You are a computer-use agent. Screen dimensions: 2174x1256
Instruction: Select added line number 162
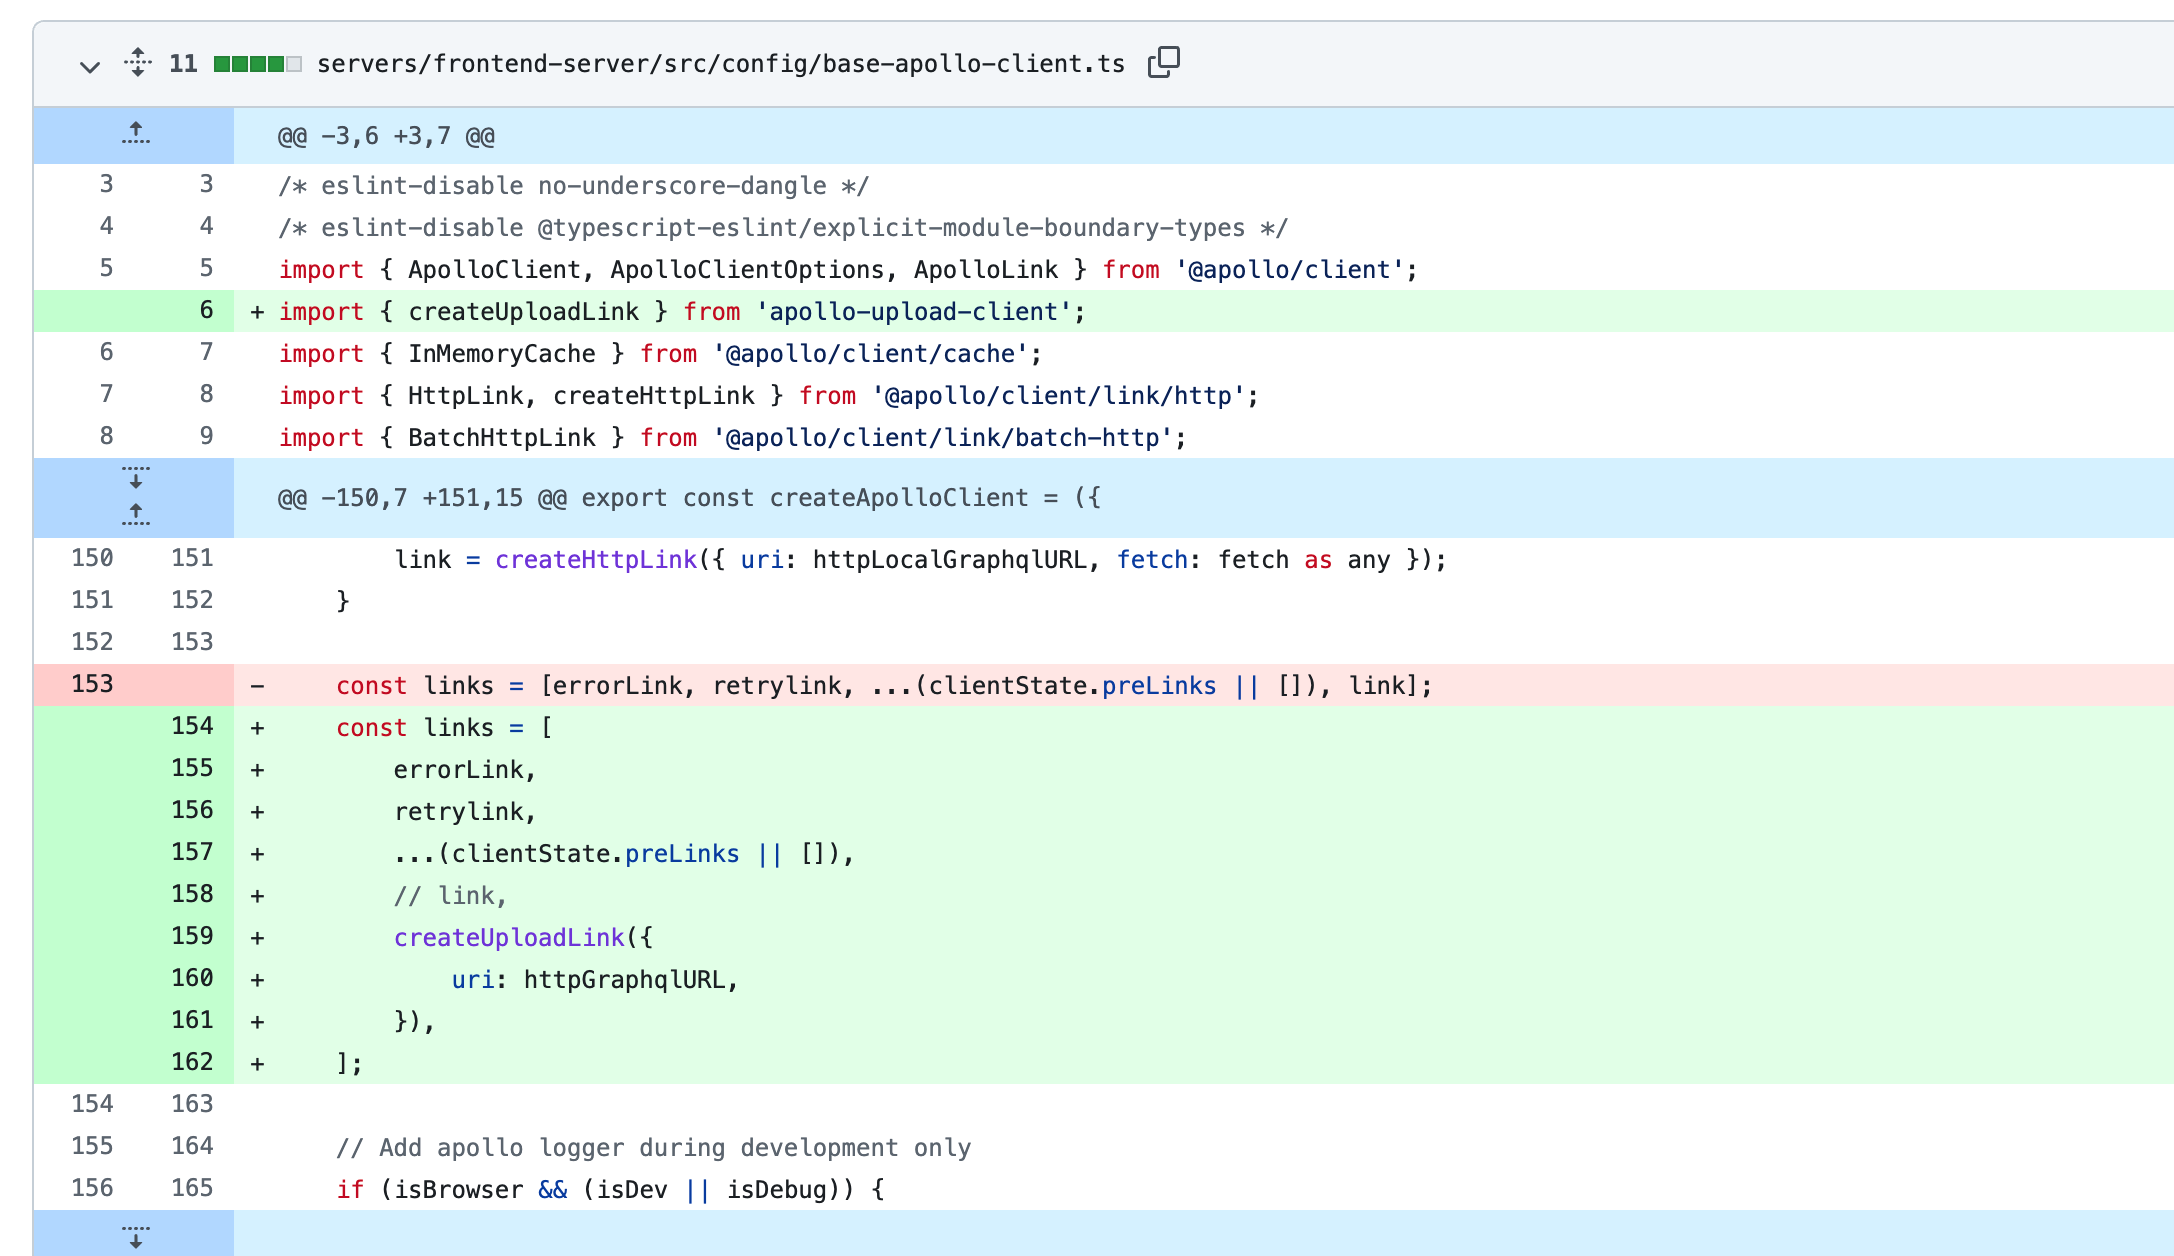coord(192,1062)
